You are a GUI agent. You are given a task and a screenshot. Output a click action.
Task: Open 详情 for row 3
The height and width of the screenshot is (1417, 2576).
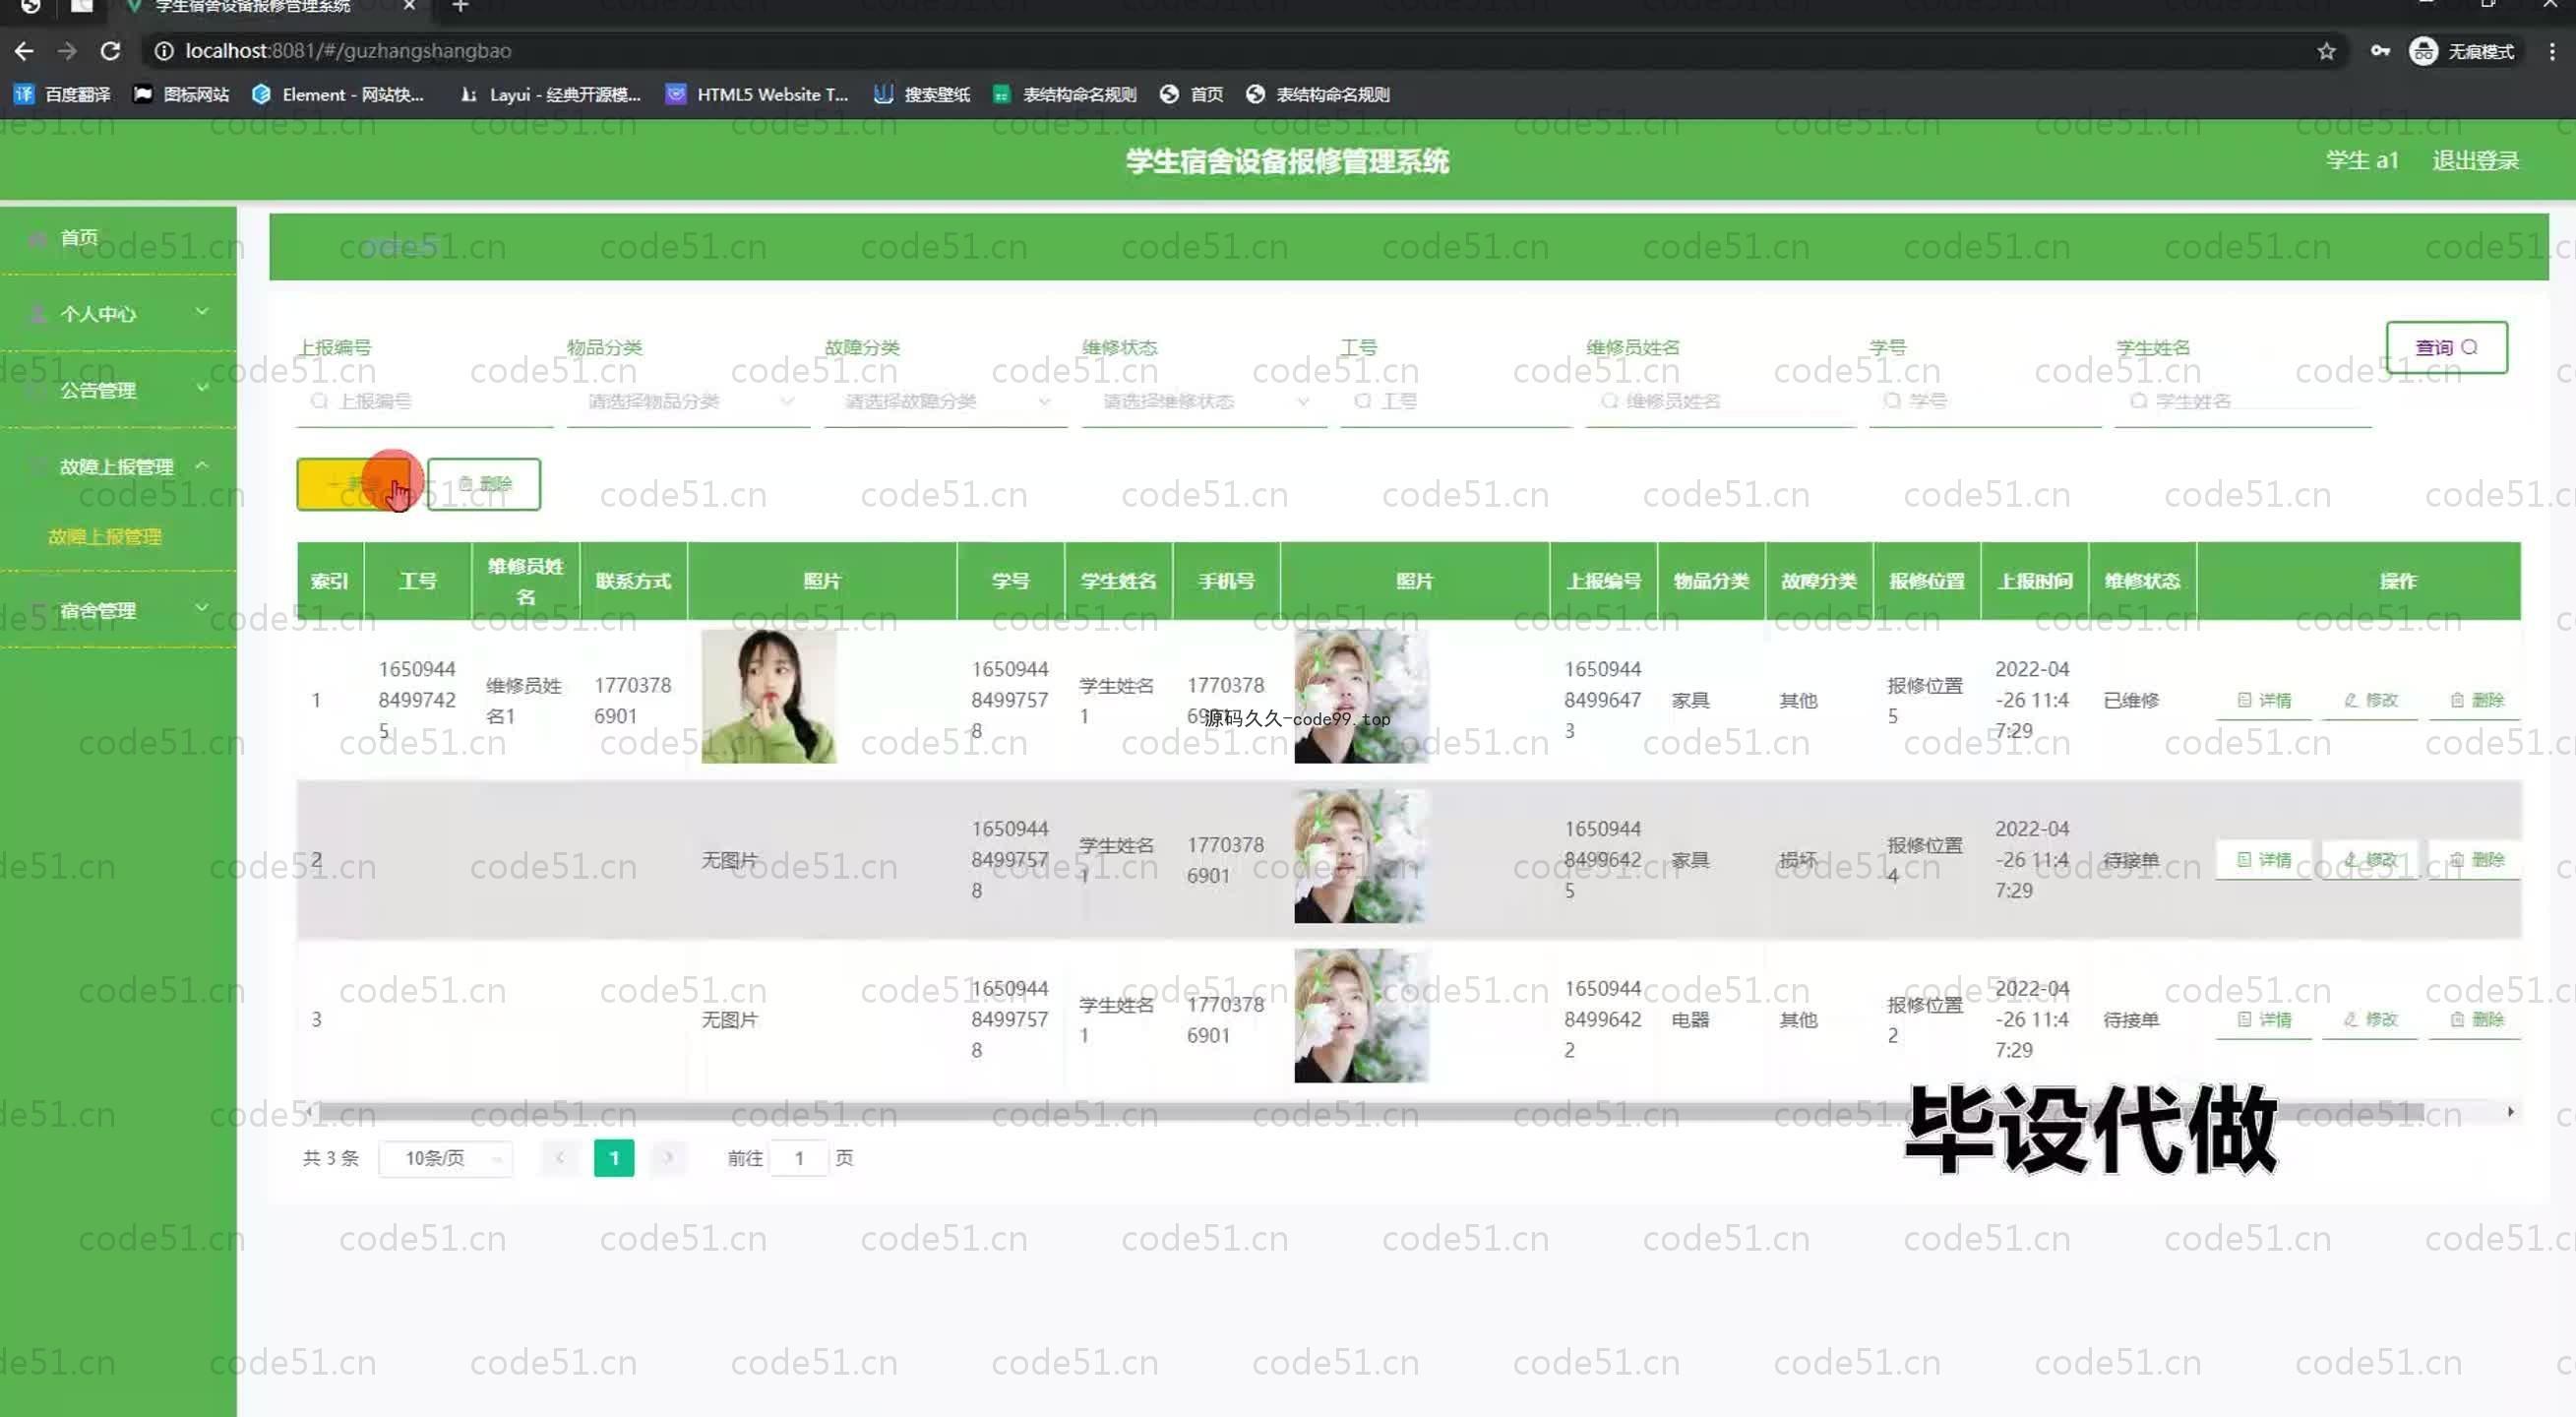pyautogui.click(x=2264, y=1019)
